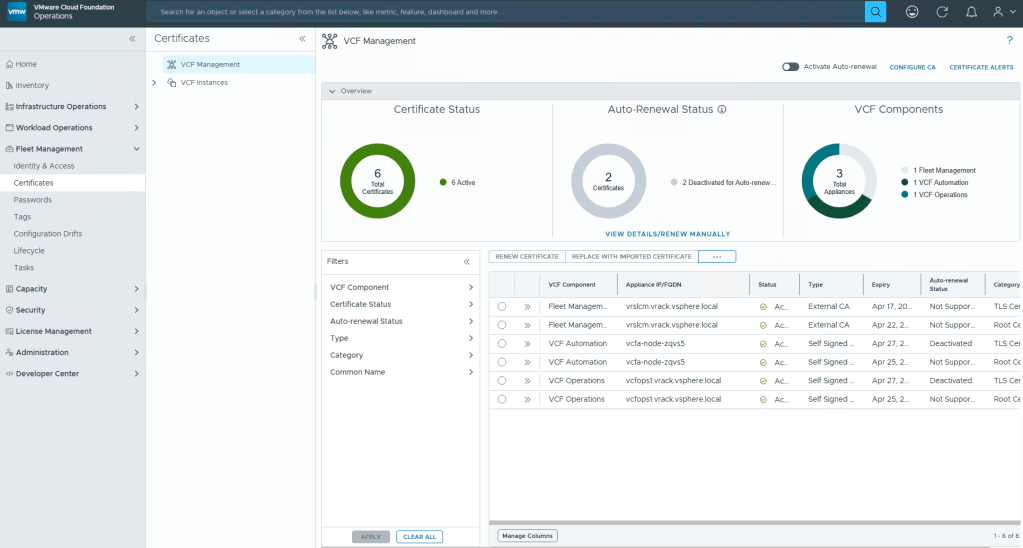Collapse the Overview section
The height and width of the screenshot is (548, 1023).
click(332, 91)
